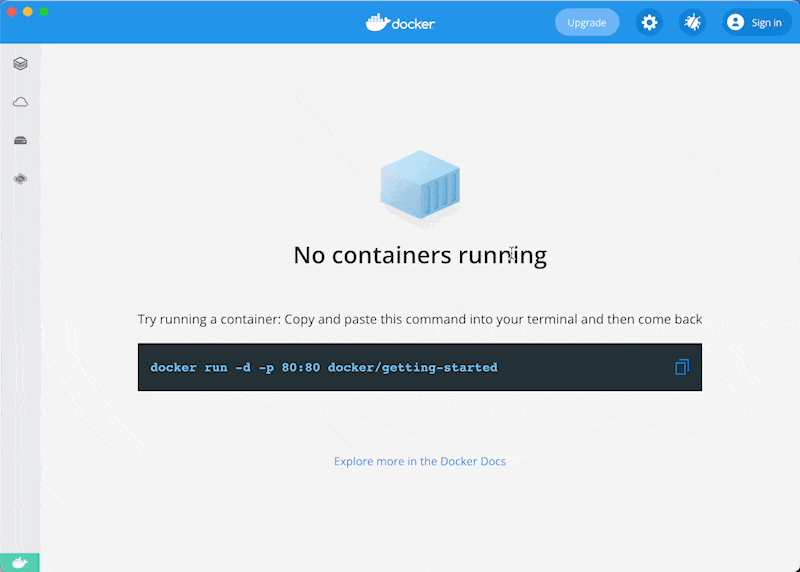Click the docker run command text
800x572 pixels.
click(324, 367)
